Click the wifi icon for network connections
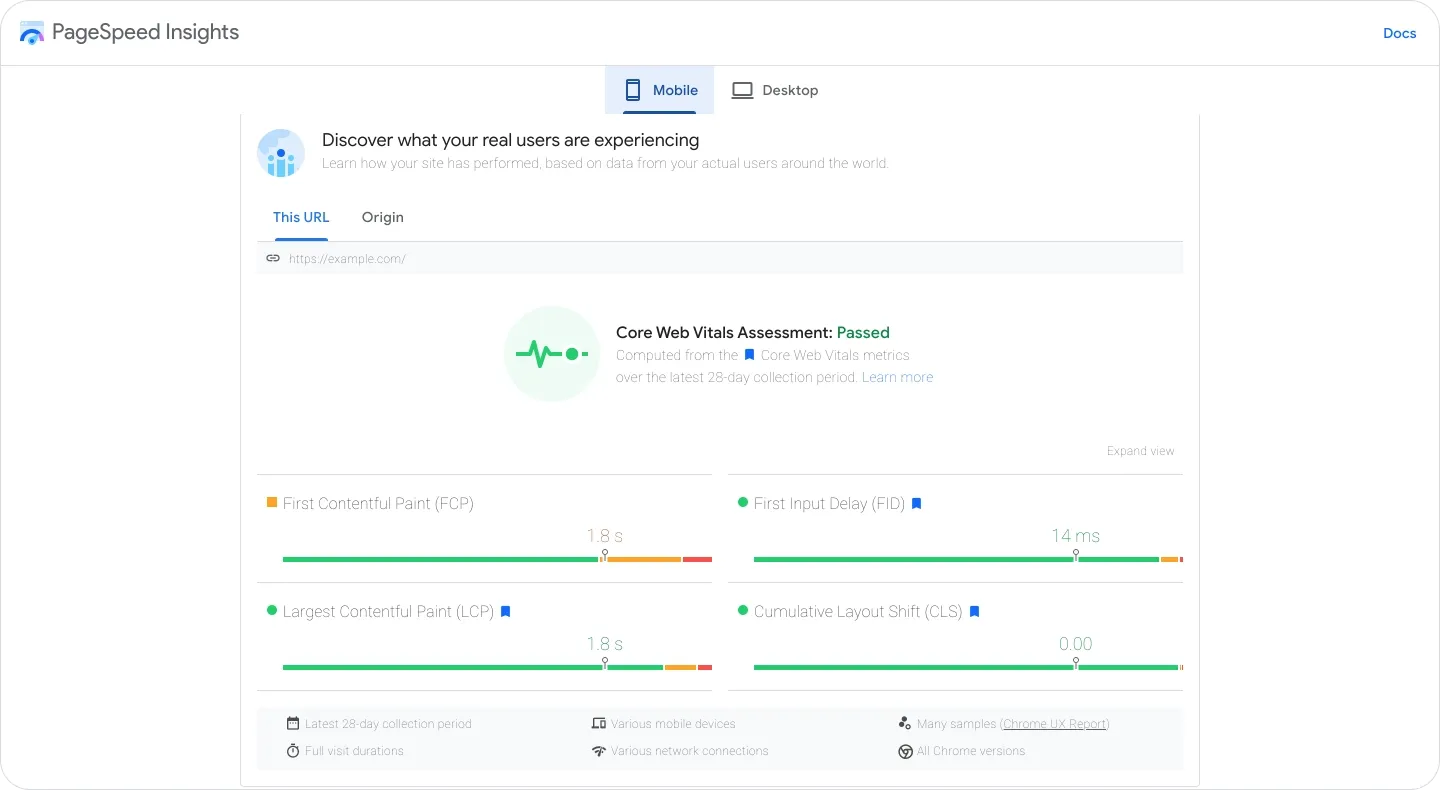 pos(598,751)
